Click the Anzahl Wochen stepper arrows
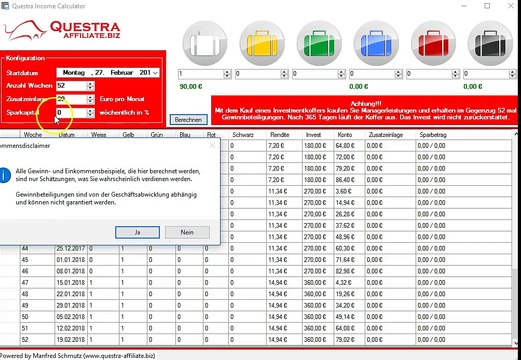The image size is (521, 360). pyautogui.click(x=90, y=86)
